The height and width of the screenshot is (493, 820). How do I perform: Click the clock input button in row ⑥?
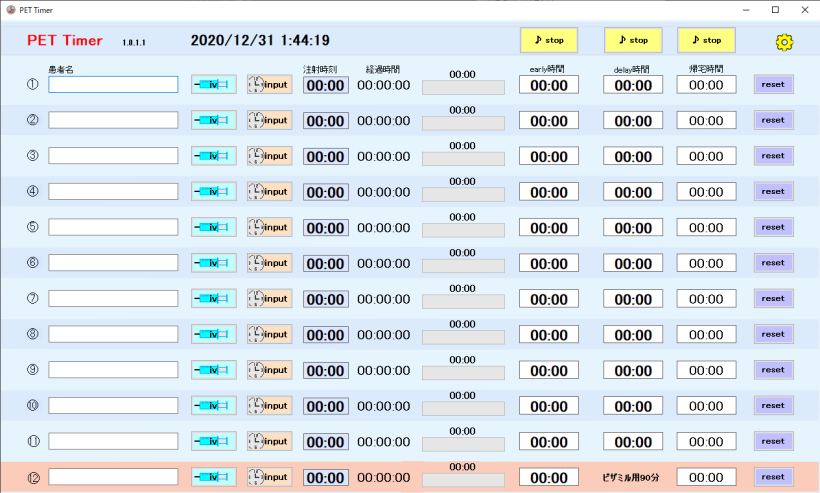[x=269, y=262]
